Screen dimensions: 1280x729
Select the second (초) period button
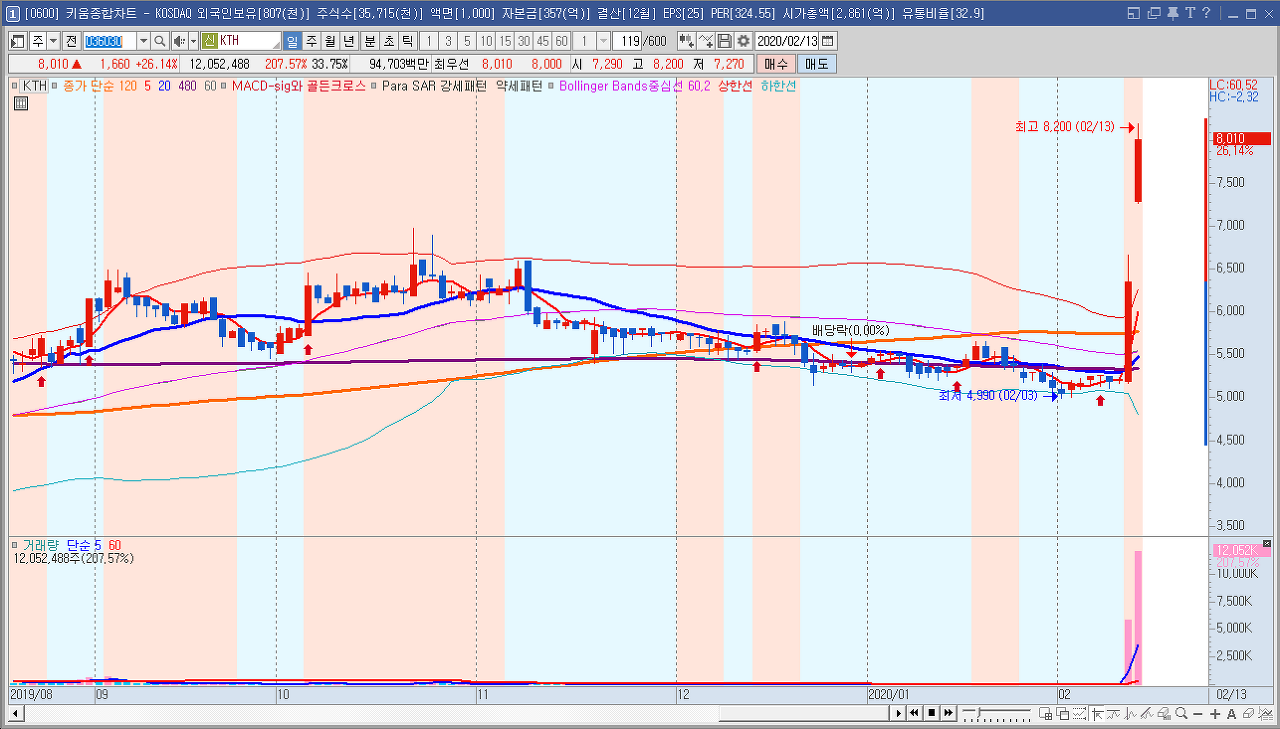click(x=388, y=41)
